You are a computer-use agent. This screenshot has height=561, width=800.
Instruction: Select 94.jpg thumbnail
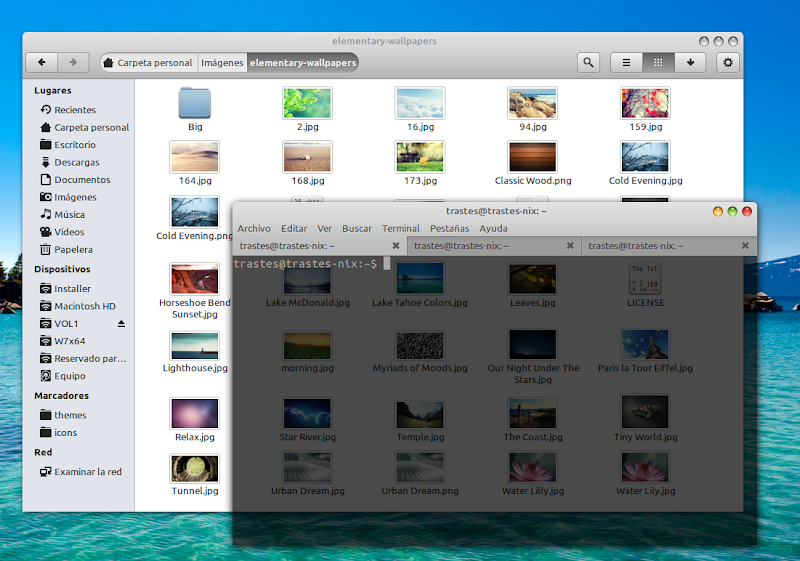click(533, 103)
